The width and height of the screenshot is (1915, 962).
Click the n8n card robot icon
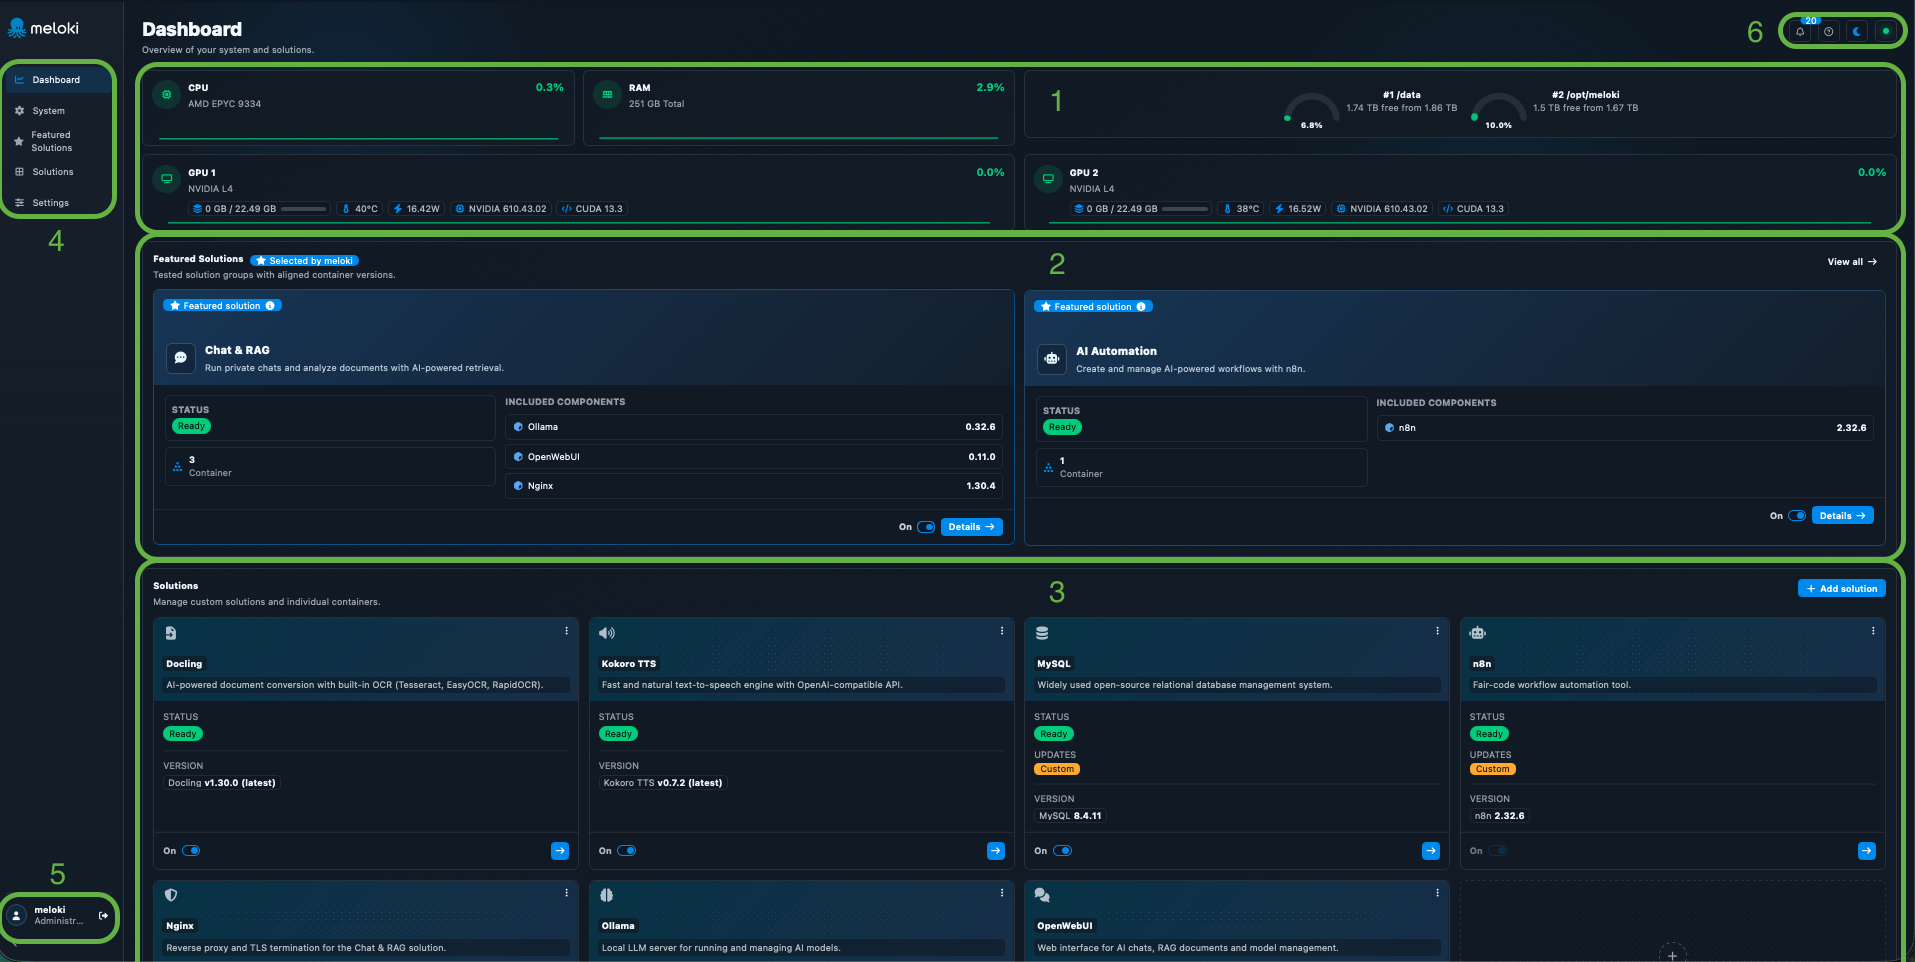pyautogui.click(x=1478, y=633)
